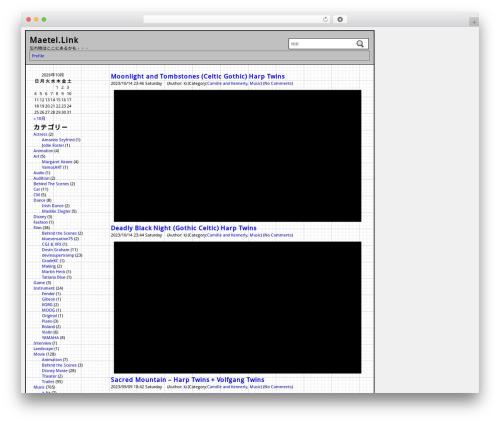Open MOOG subcategory
Image resolution: width=500 pixels, height=423 pixels.
click(x=48, y=310)
